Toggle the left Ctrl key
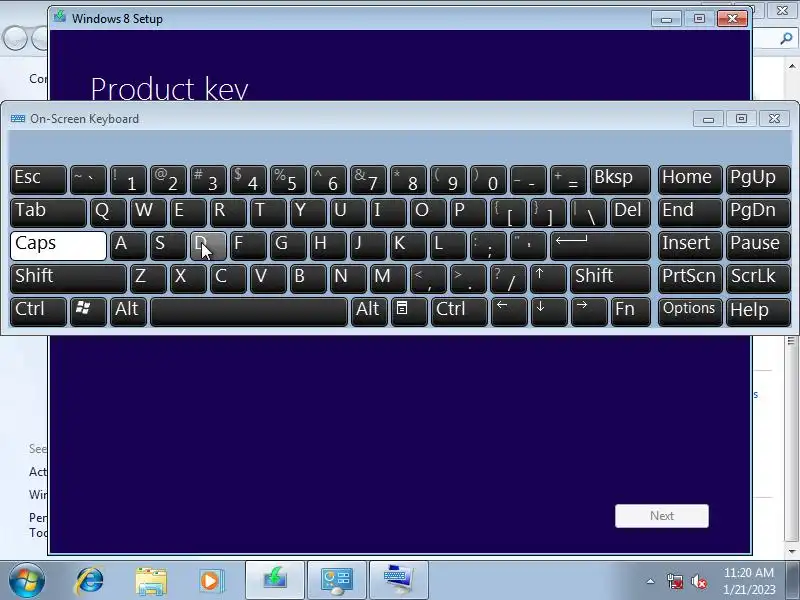The width and height of the screenshot is (800, 600). pos(38,311)
